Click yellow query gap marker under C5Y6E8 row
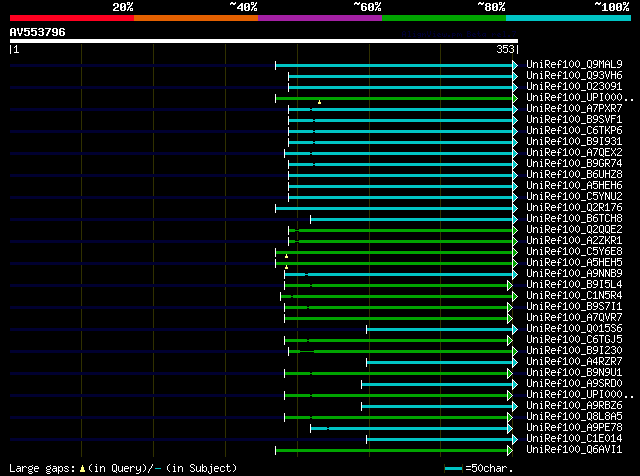This screenshot has width=640, height=476. click(x=287, y=256)
